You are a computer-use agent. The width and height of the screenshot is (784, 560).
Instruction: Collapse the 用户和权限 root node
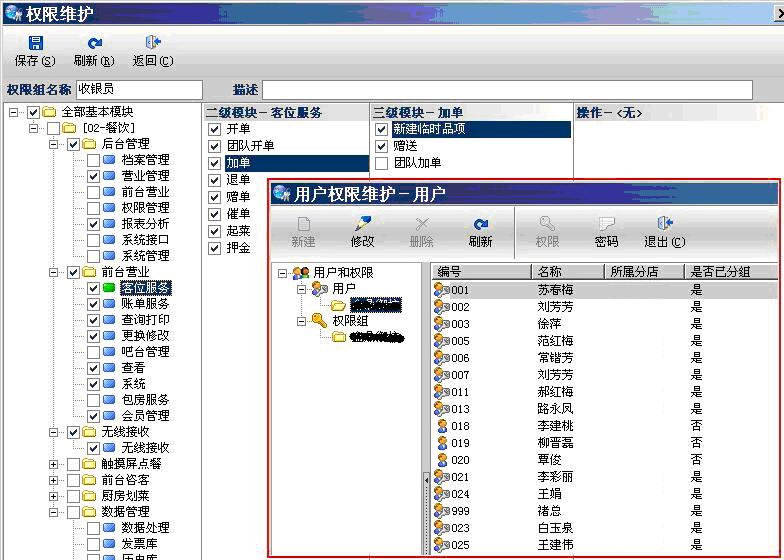(283, 273)
